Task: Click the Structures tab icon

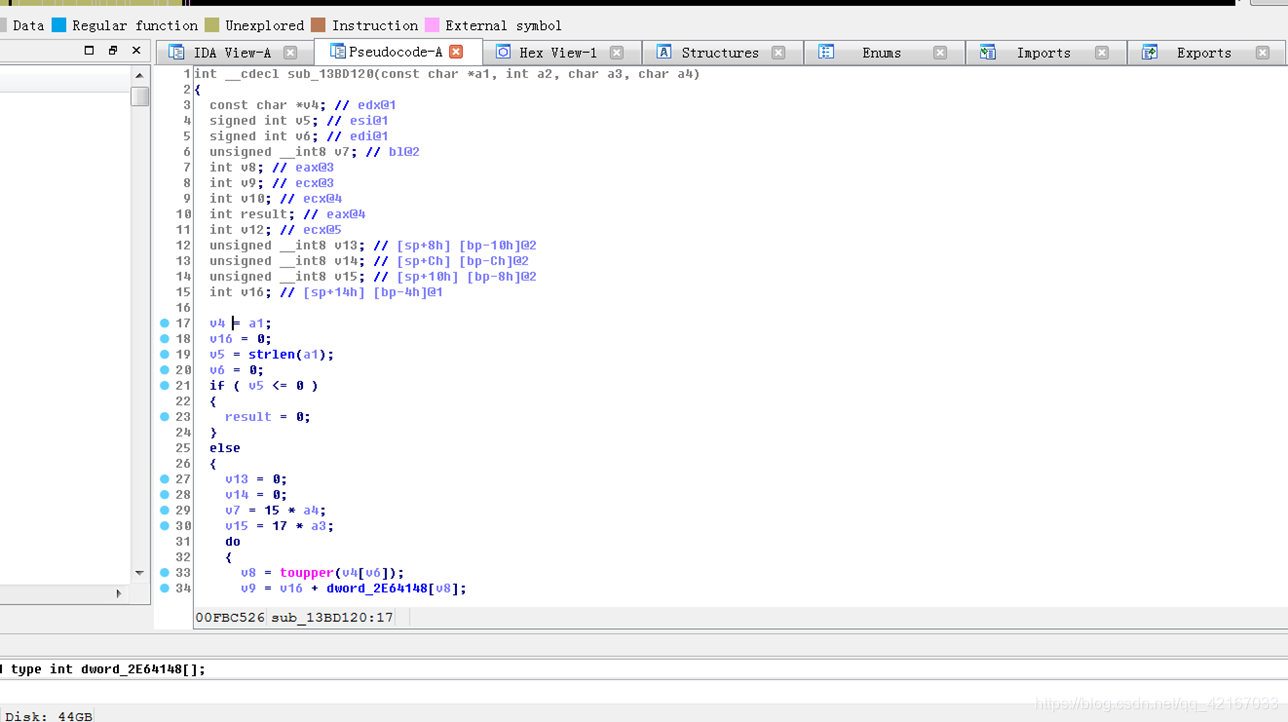Action: (663, 52)
